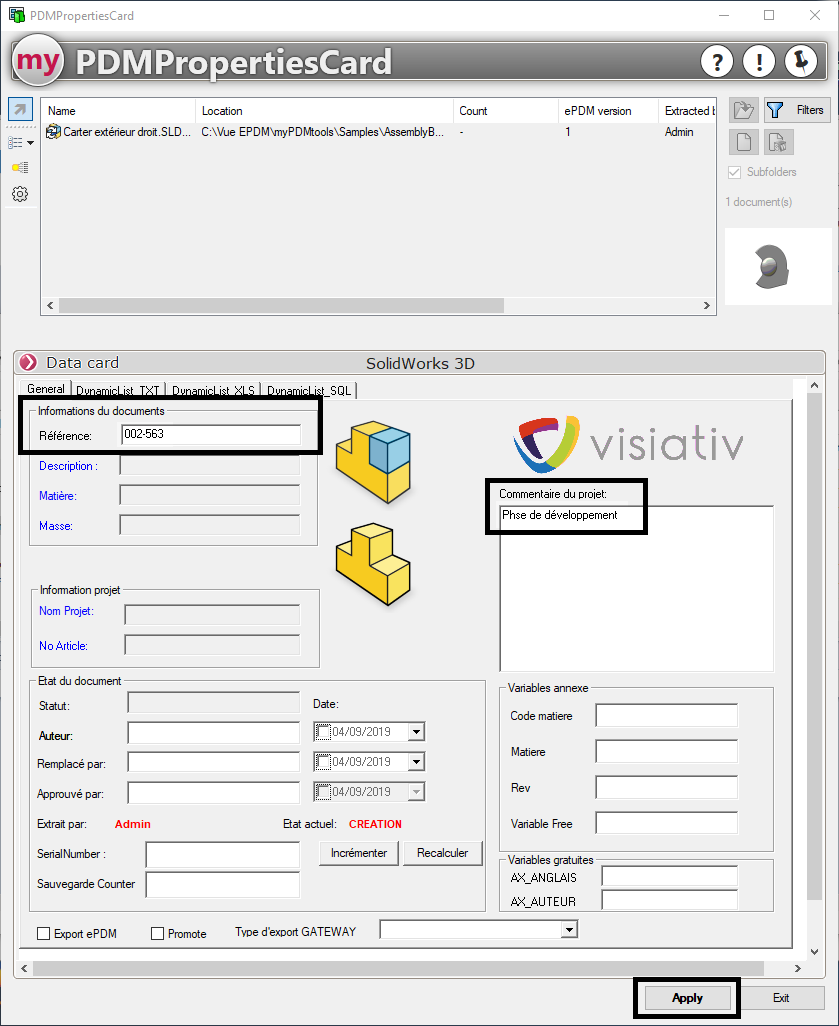Open the help question mark icon
839x1026 pixels.
pos(717,61)
